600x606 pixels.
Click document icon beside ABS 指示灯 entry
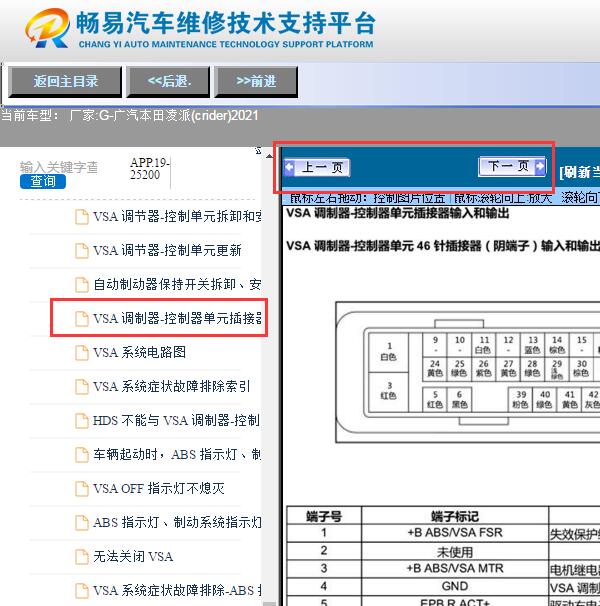click(82, 523)
